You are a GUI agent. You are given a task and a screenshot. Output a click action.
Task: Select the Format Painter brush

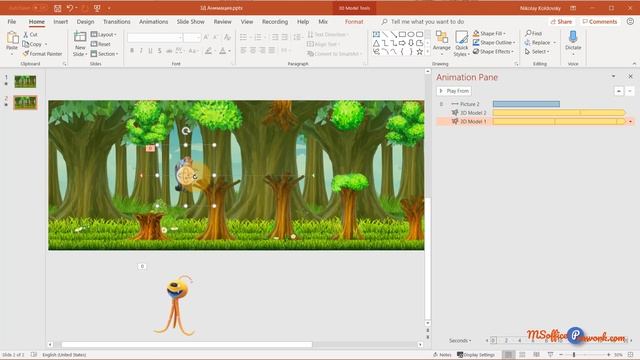click(26, 53)
